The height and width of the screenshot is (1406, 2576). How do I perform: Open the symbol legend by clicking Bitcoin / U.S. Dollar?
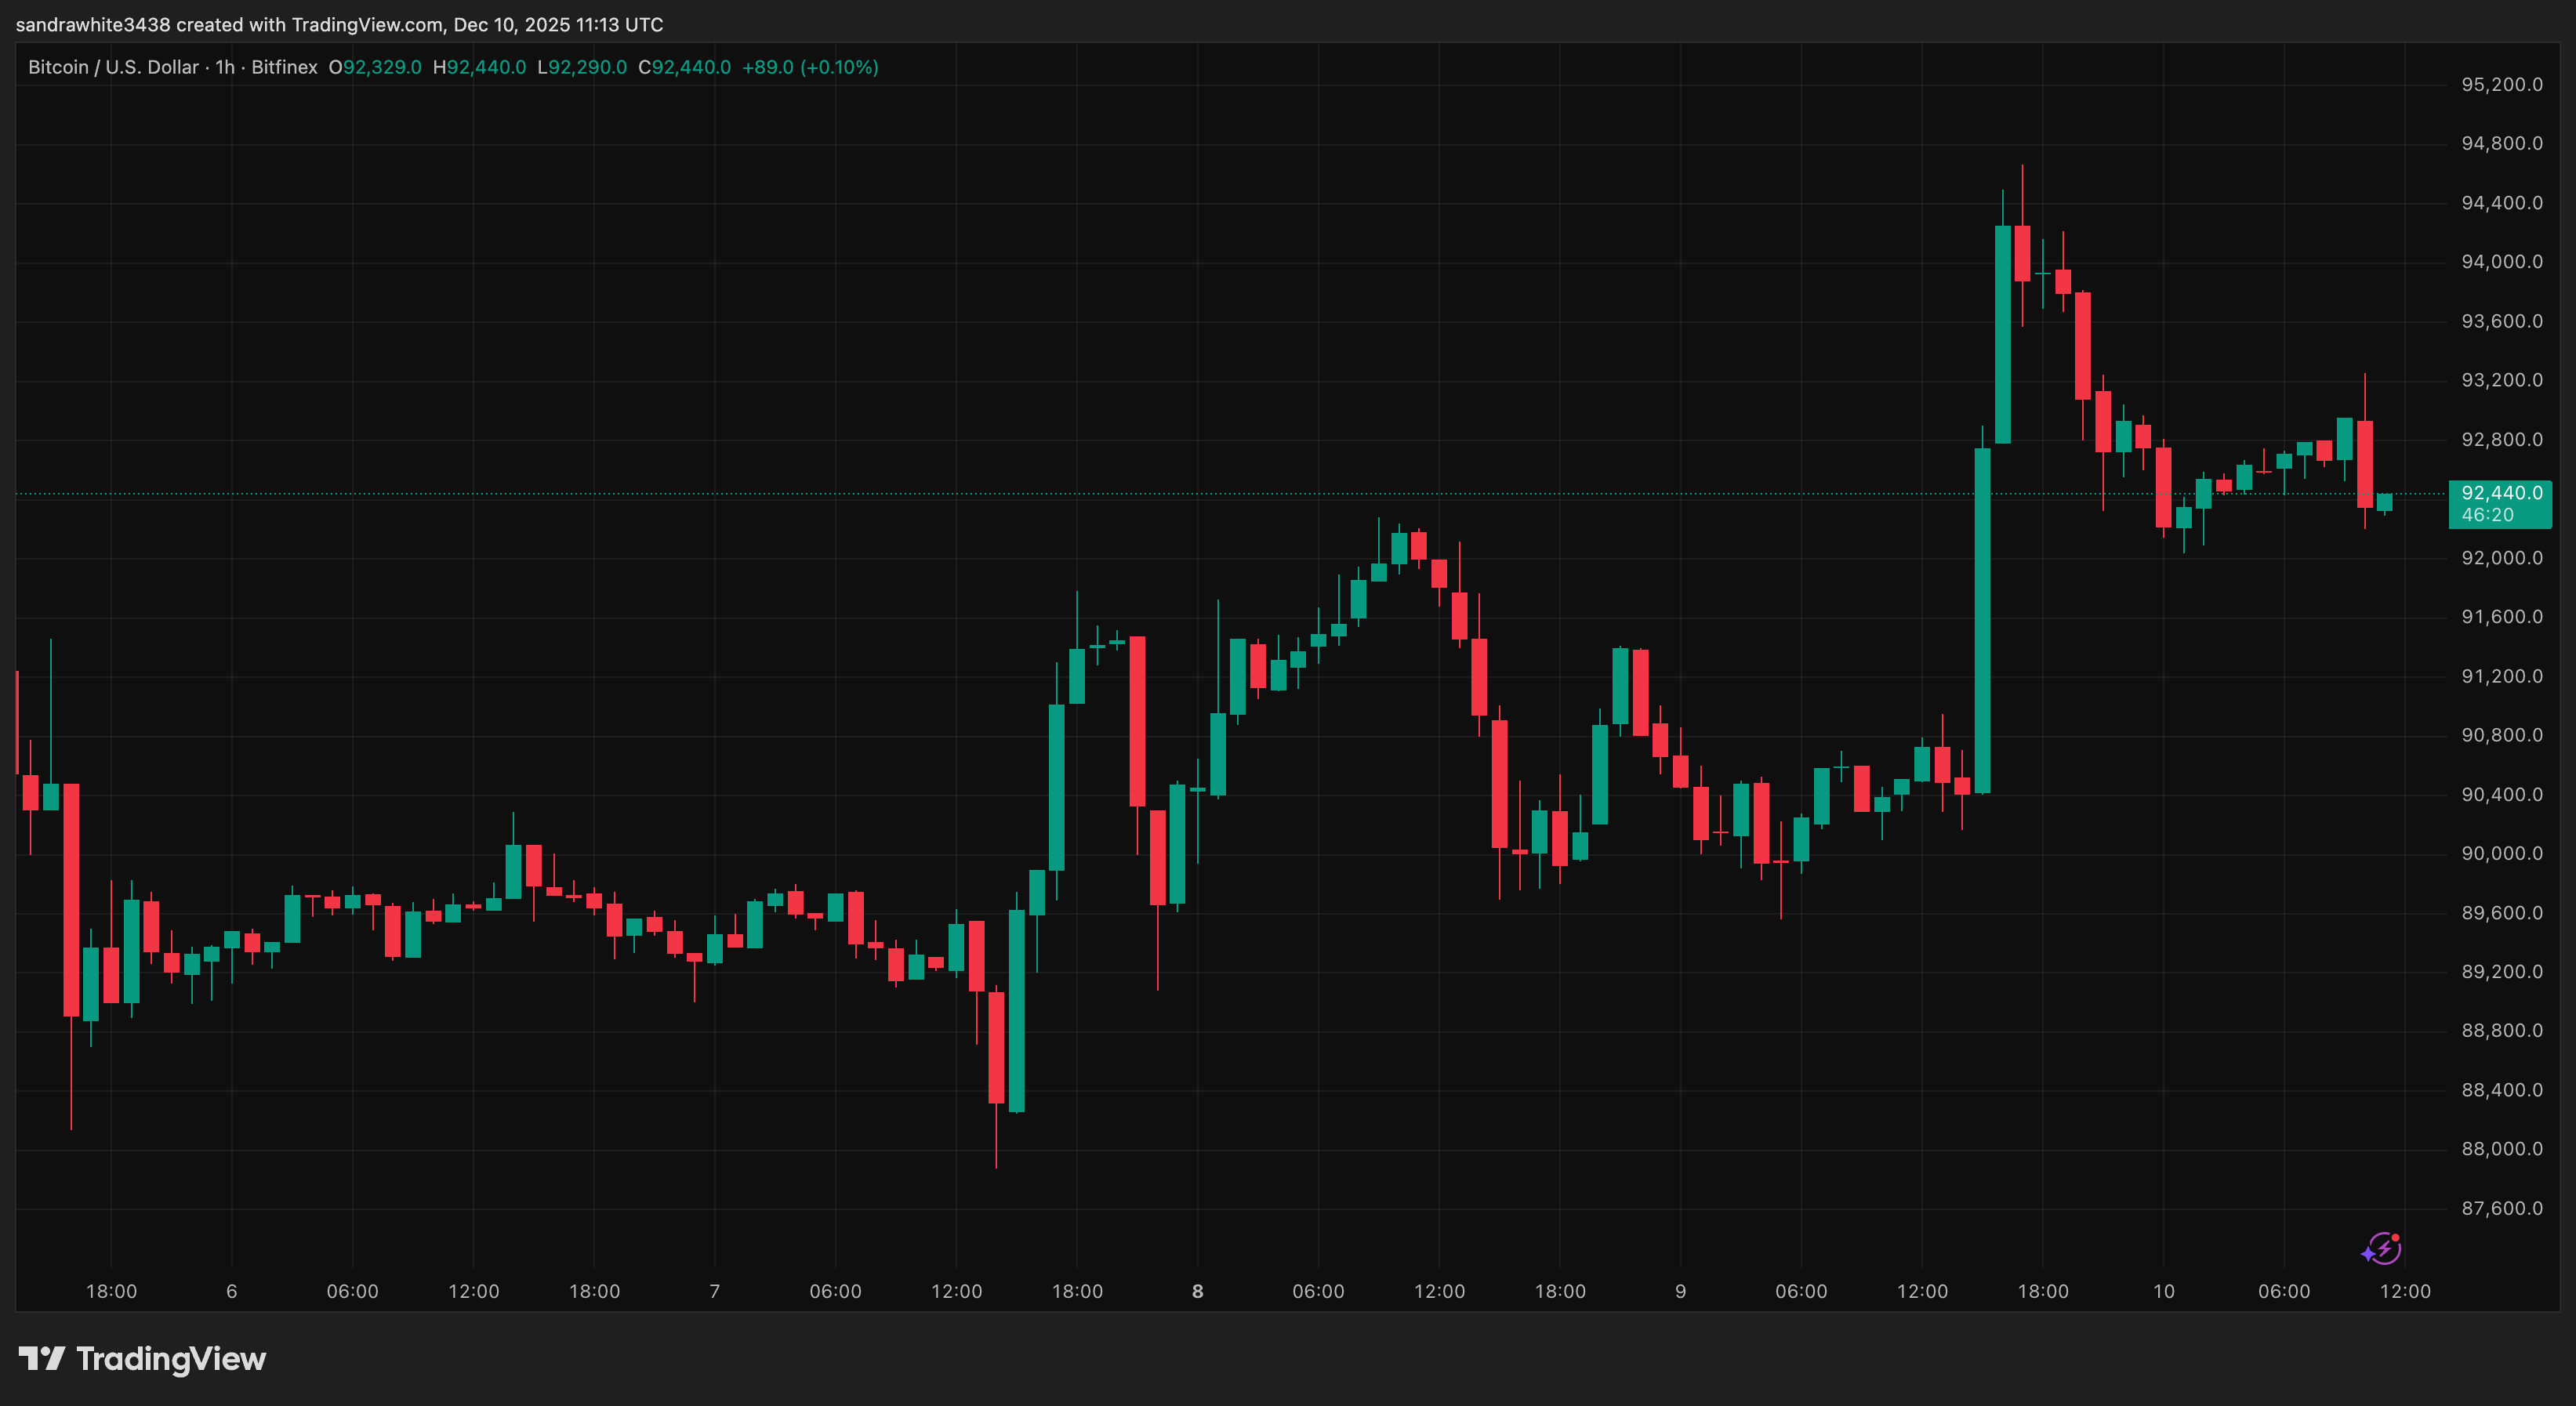point(112,67)
